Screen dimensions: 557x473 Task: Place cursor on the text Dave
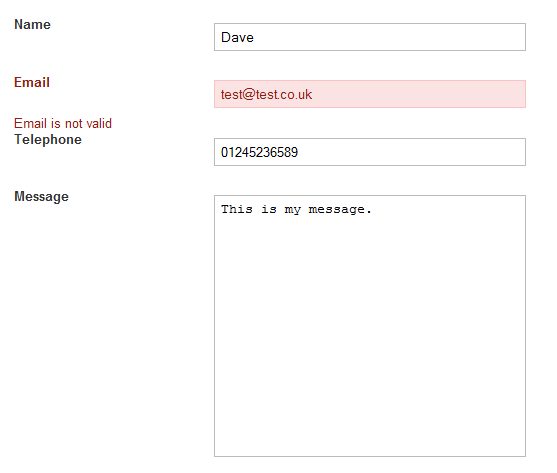(237, 37)
